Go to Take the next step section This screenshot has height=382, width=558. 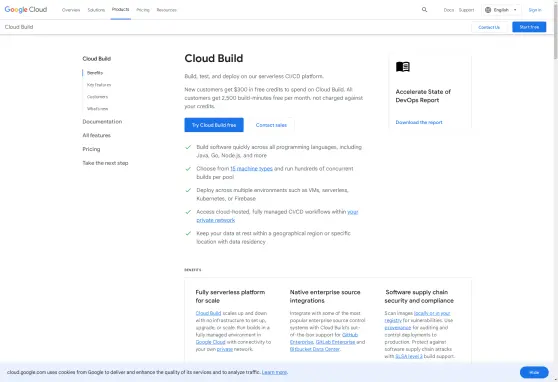pos(105,163)
